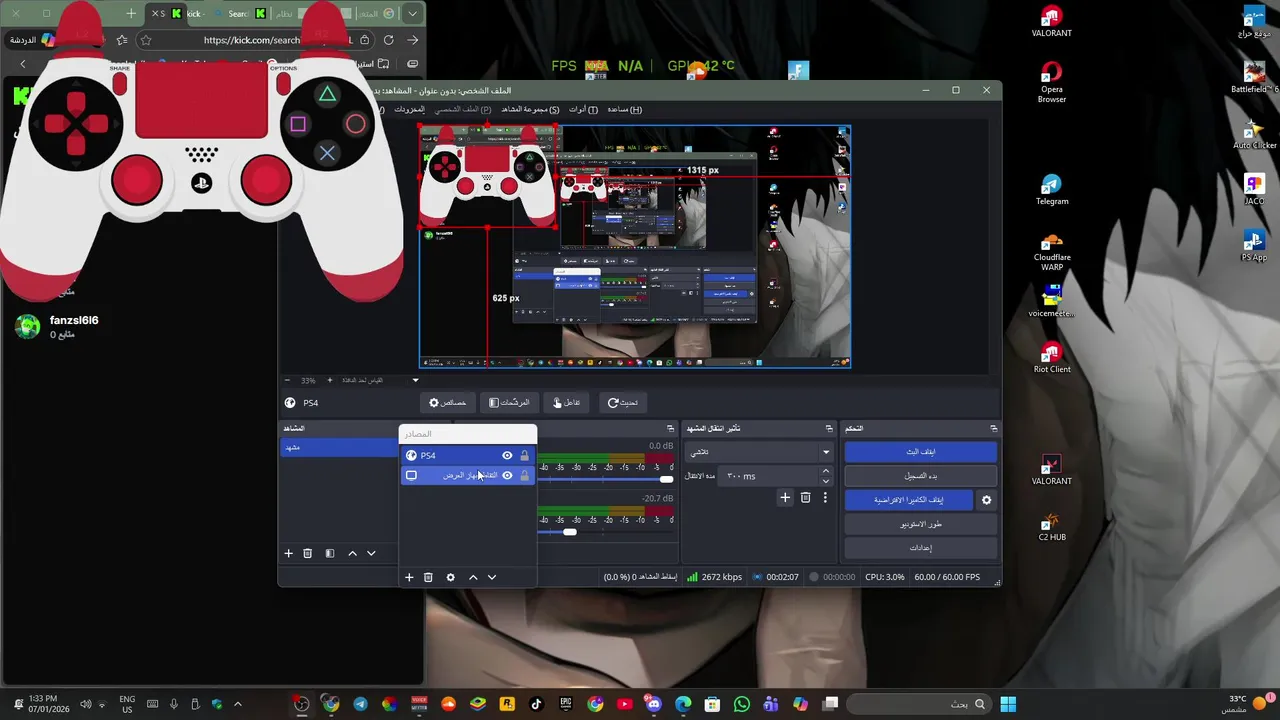Open Telegram desktop shortcut
Image resolution: width=1280 pixels, height=720 pixels.
click(x=1051, y=190)
